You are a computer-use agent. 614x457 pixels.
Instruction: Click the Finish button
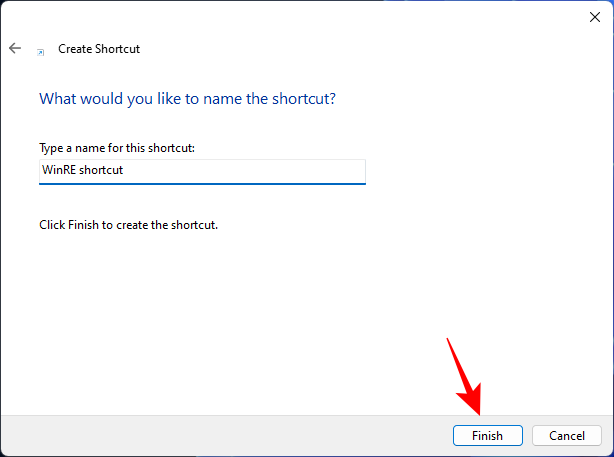pos(488,435)
